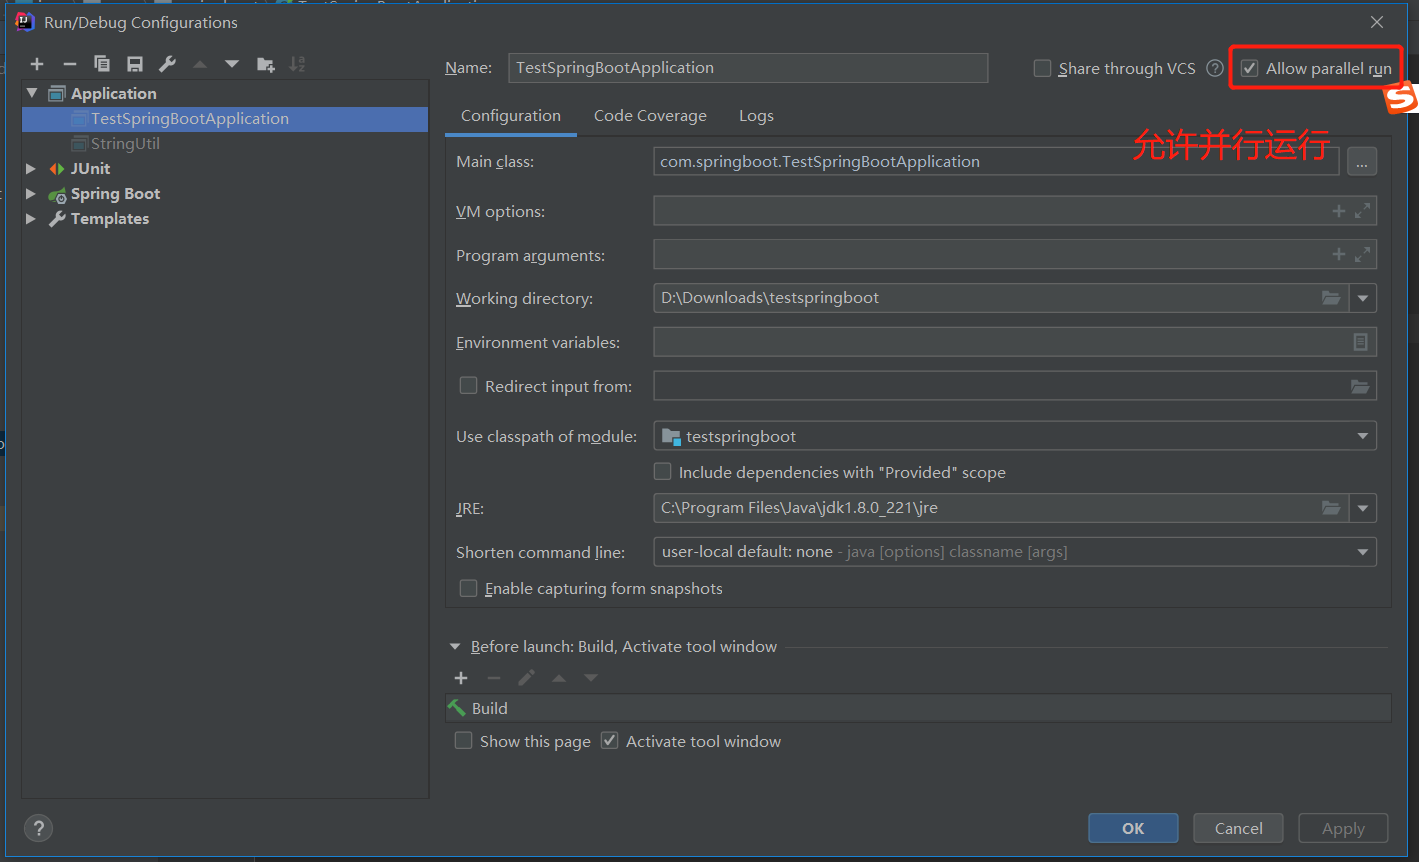Enable Share through VCS
Image resolution: width=1419 pixels, height=862 pixels.
(x=1042, y=68)
